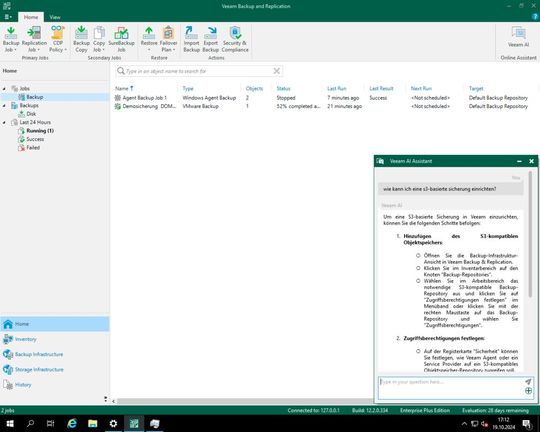540x432 pixels.
Task: Open File Explorer from taskbar
Action: coord(92,423)
